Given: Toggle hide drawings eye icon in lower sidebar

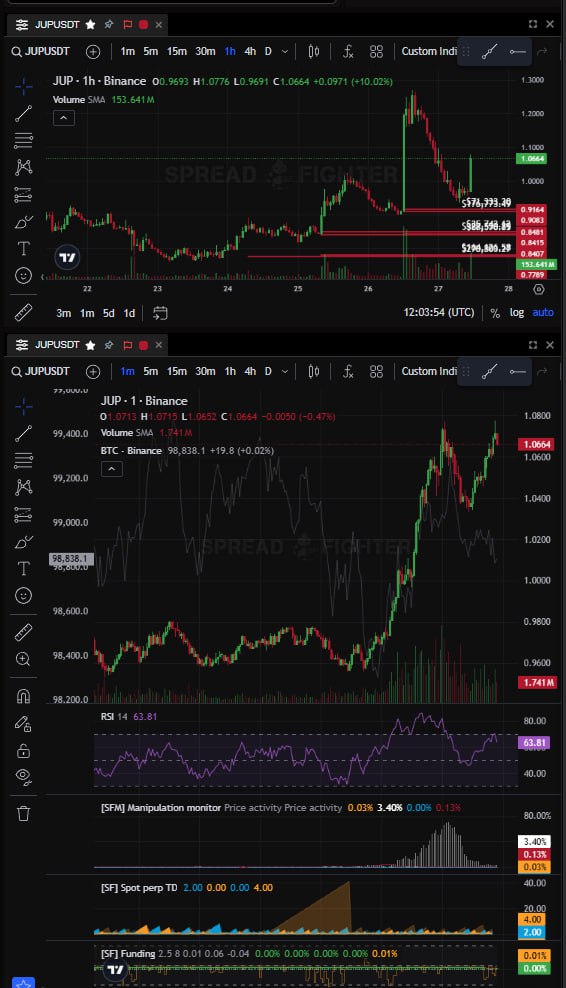Looking at the screenshot, I should coord(23,776).
